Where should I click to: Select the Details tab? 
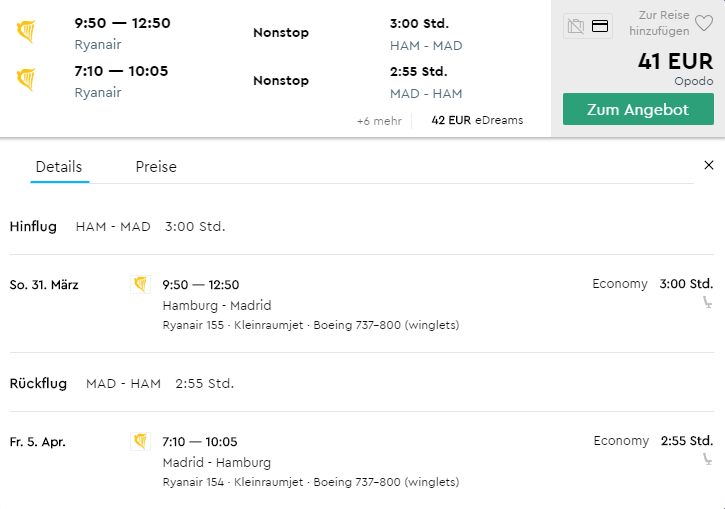(x=59, y=167)
